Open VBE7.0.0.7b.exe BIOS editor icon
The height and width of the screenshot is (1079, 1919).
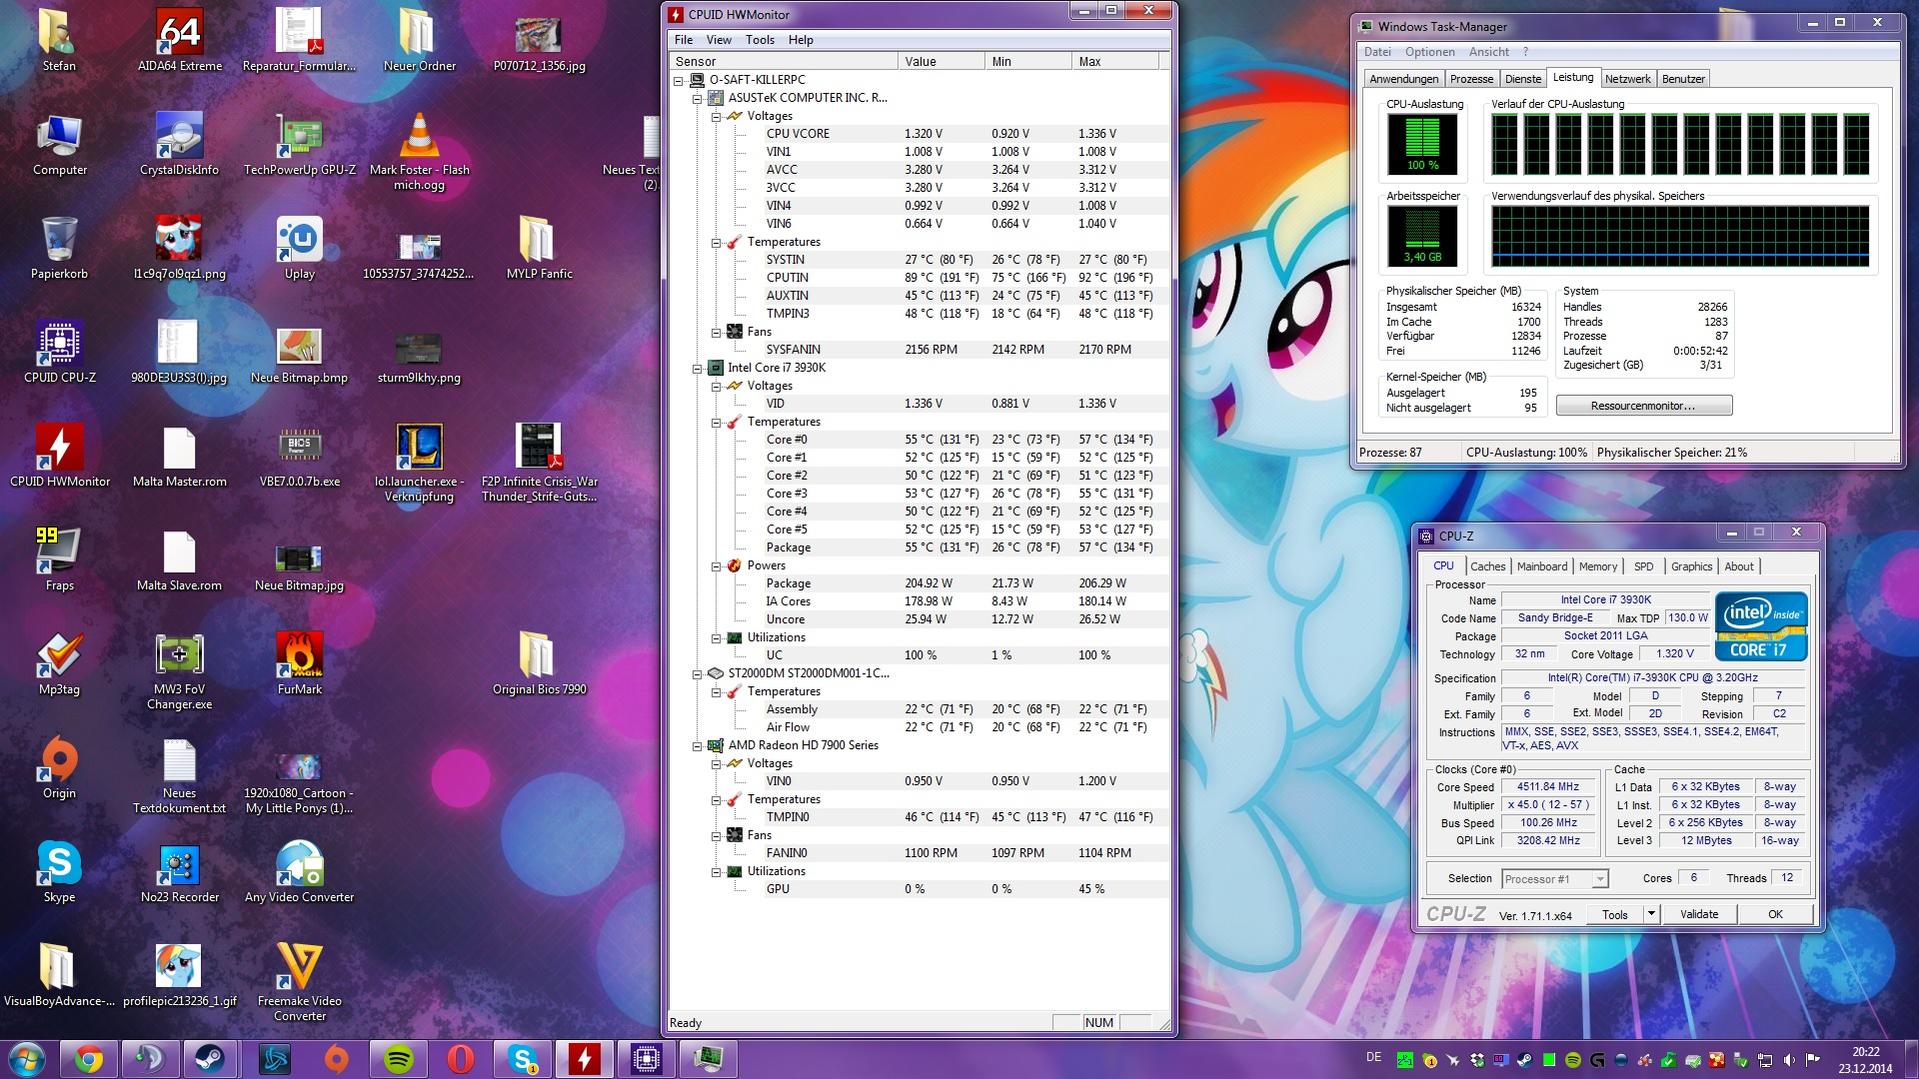pos(300,456)
